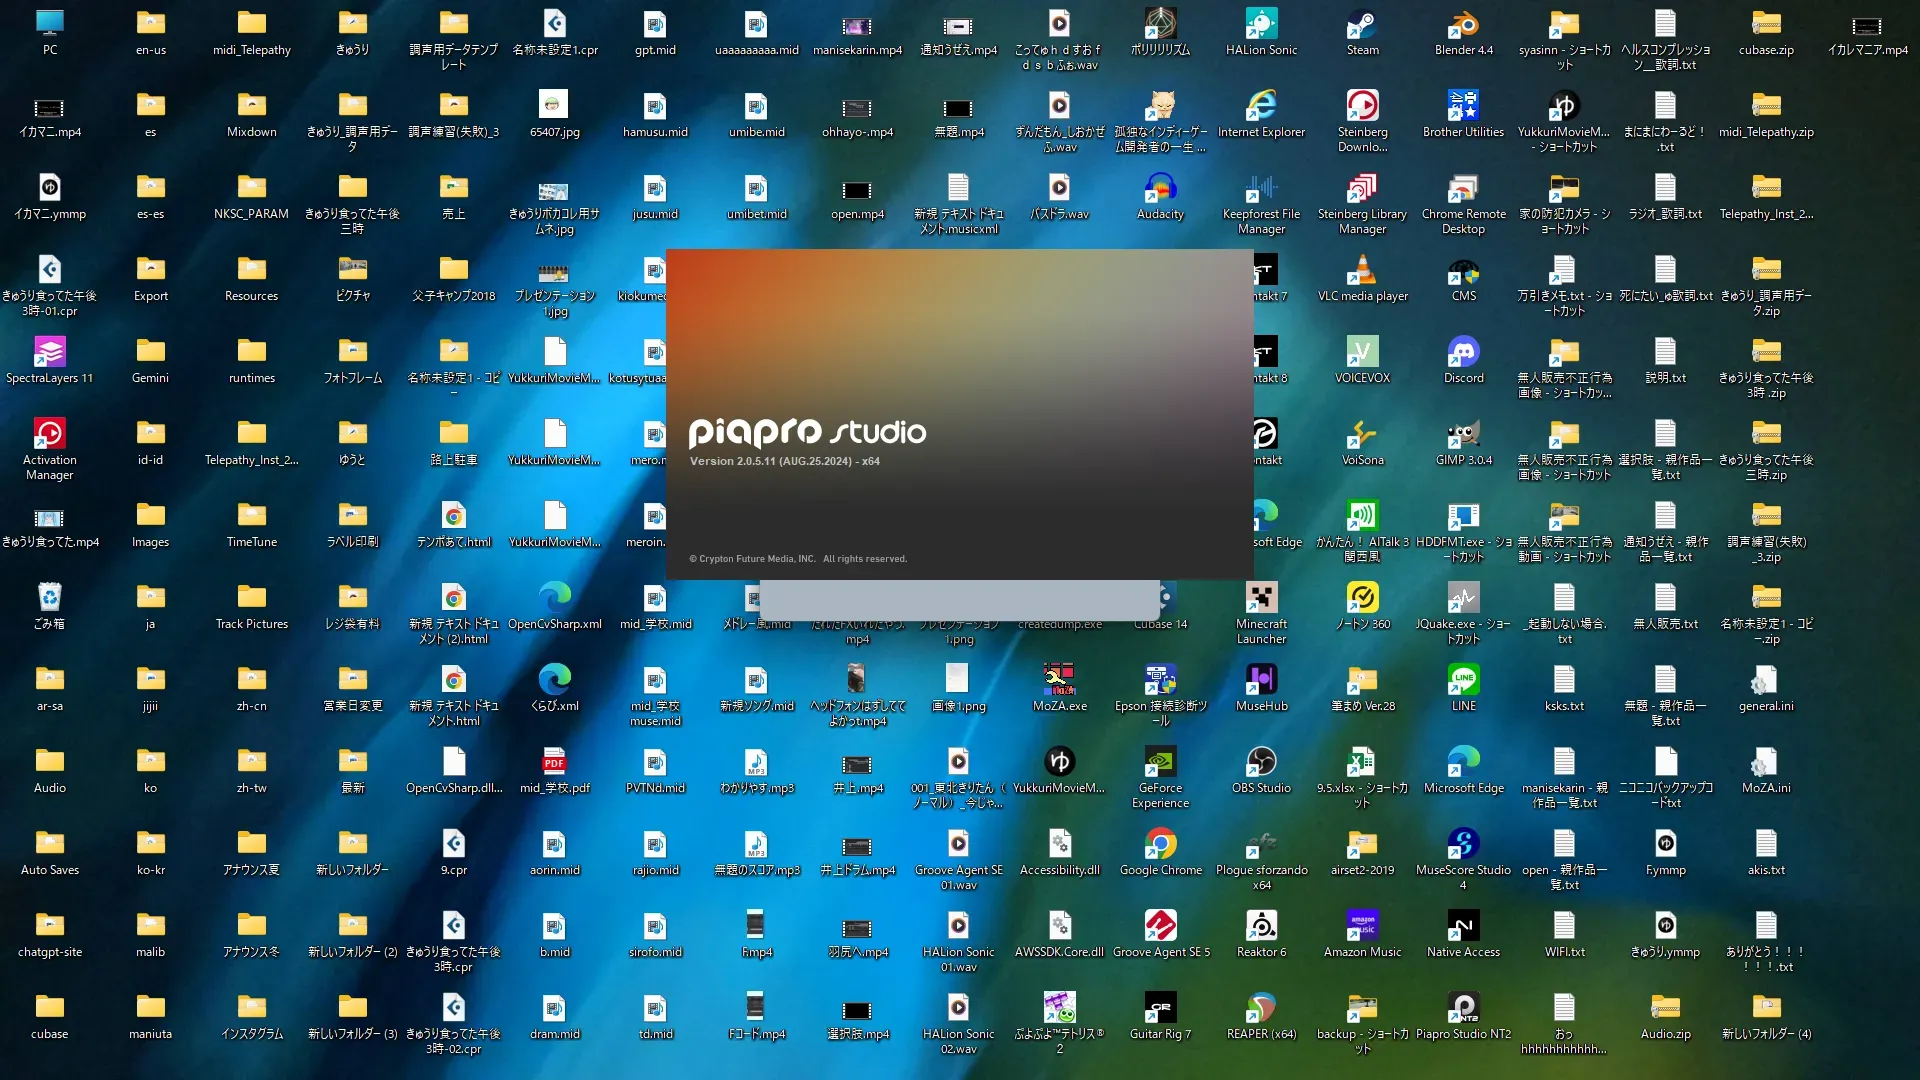Click the REAPER (x64) shortcut

pos(1261,1008)
